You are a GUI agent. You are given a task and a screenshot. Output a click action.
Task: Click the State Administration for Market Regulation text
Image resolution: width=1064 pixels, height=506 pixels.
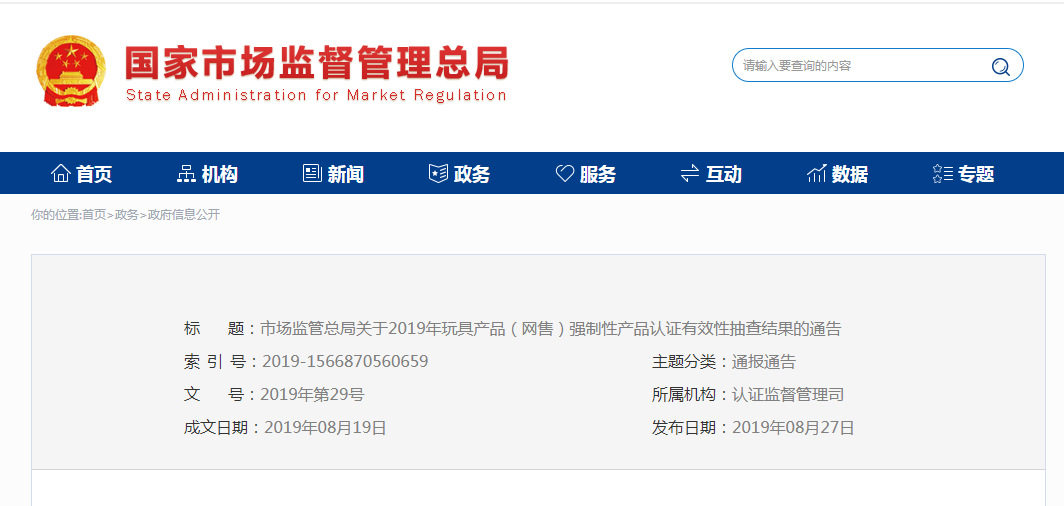[x=316, y=95]
